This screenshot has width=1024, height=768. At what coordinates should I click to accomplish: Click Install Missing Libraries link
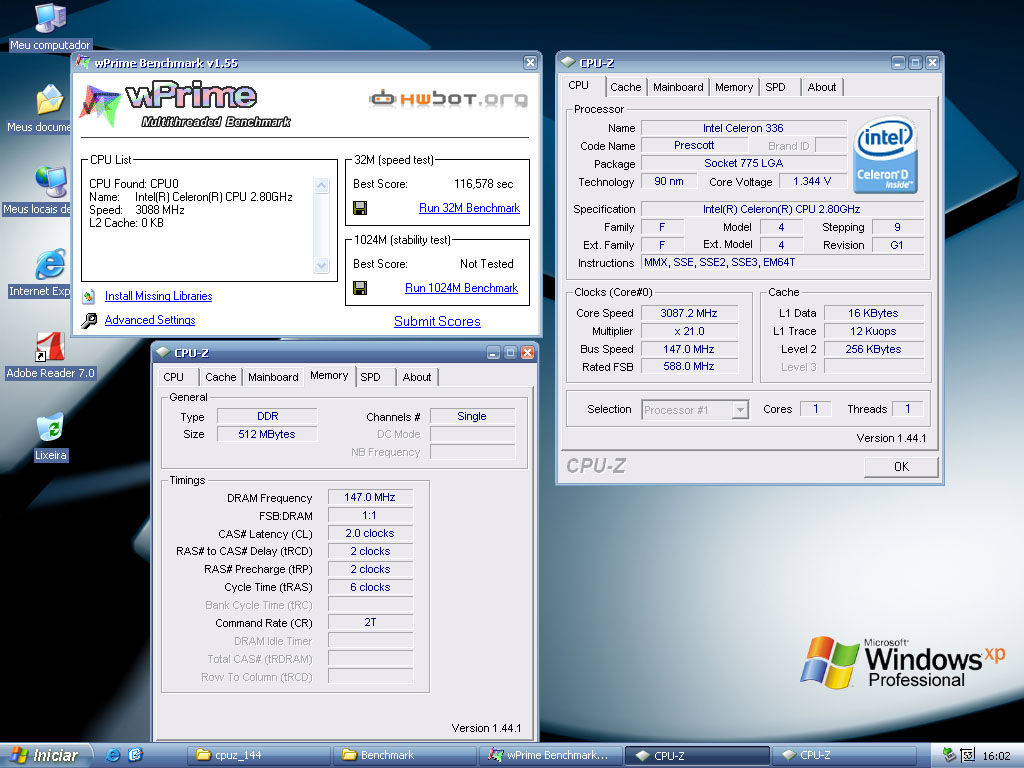[x=159, y=296]
